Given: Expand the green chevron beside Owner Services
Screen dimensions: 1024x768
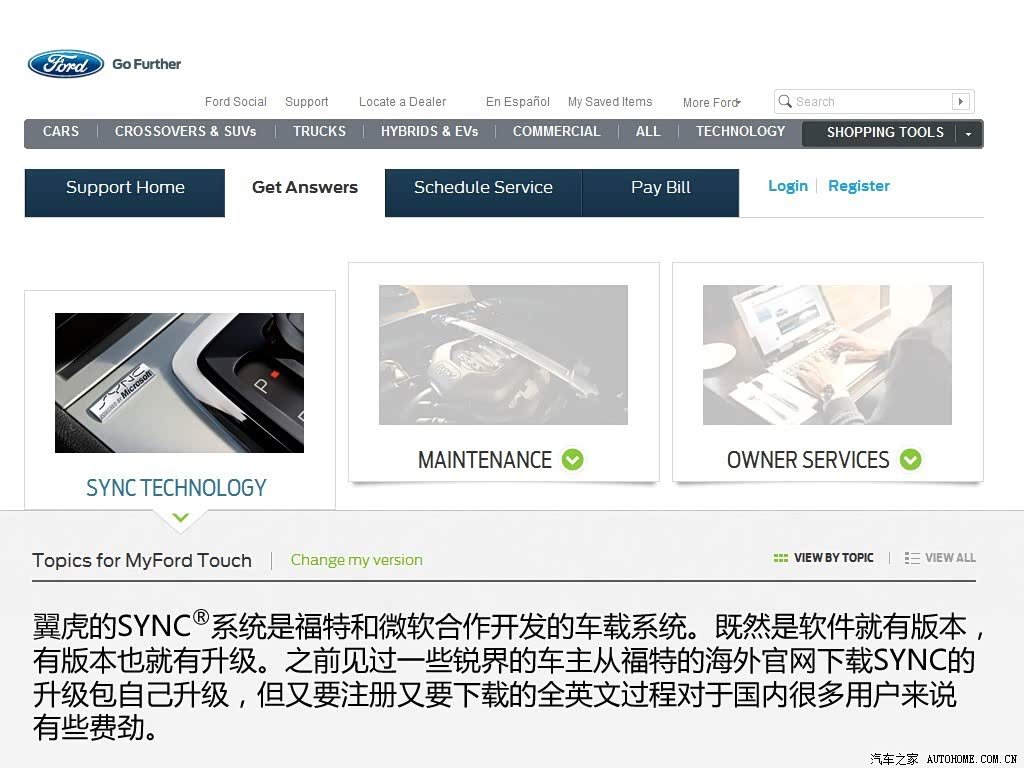Looking at the screenshot, I should click(910, 460).
